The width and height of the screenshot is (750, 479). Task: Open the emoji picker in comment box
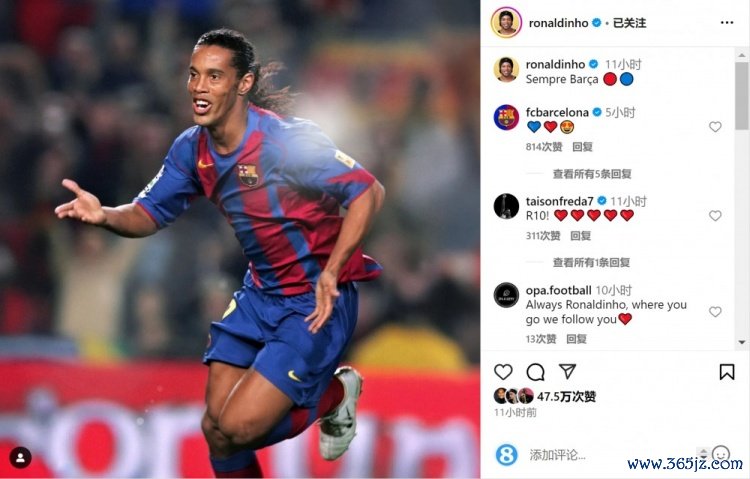[721, 453]
